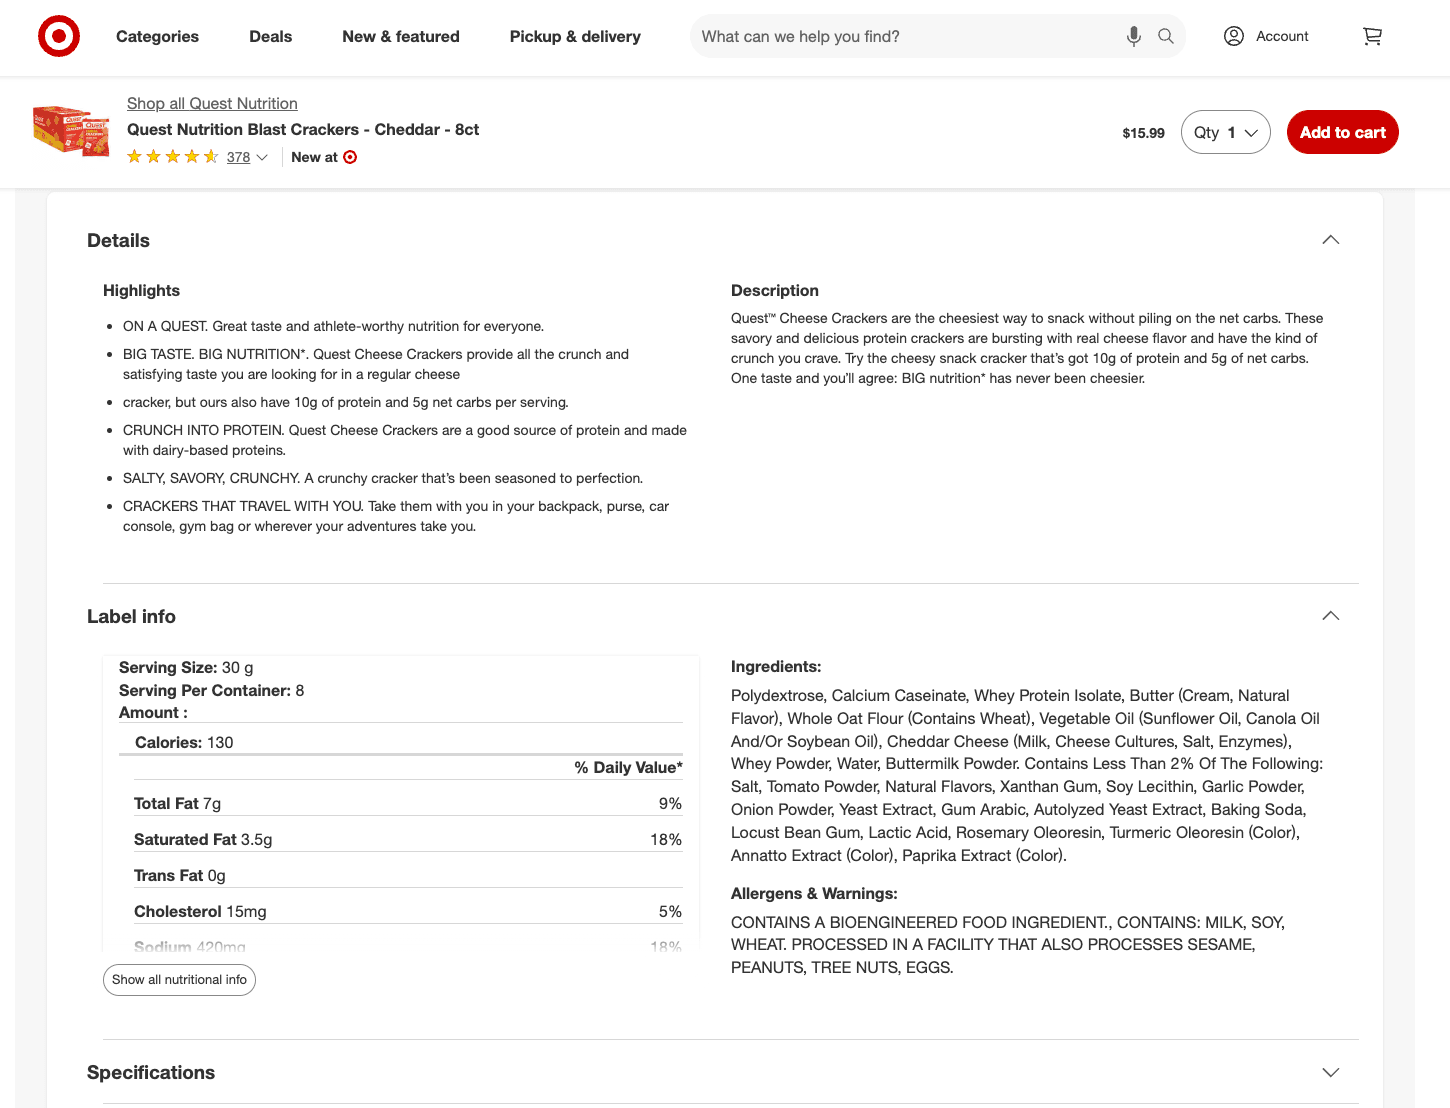1450x1108 pixels.
Task: Click the Account link
Action: [1282, 36]
